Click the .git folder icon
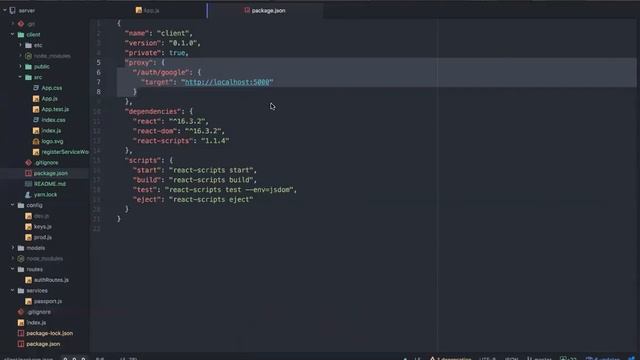This screenshot has height=360, width=640. pyautogui.click(x=21, y=24)
